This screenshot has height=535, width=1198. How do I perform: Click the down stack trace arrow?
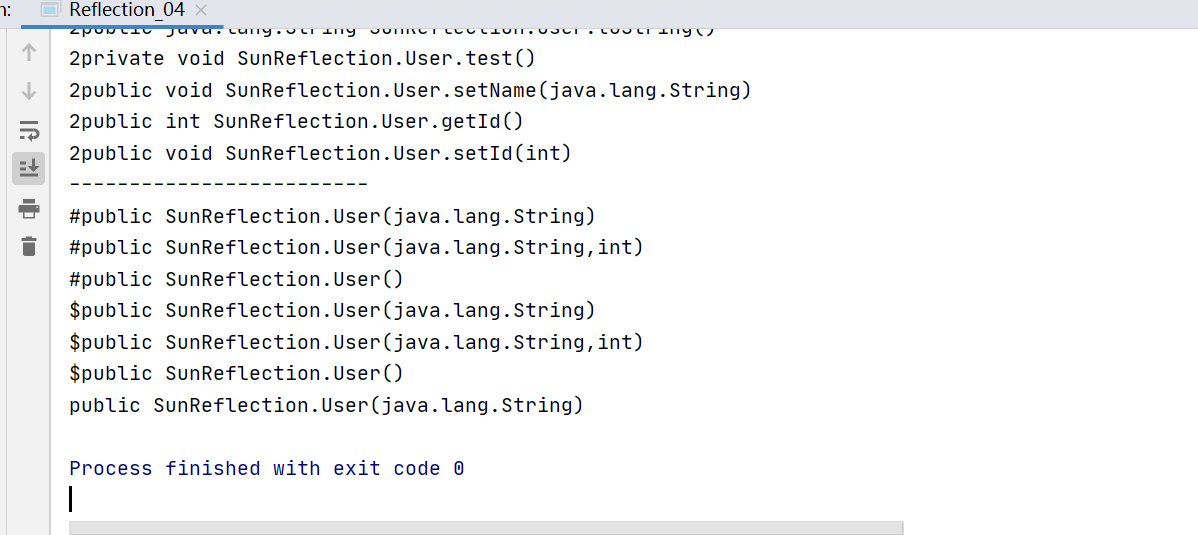pos(29,91)
